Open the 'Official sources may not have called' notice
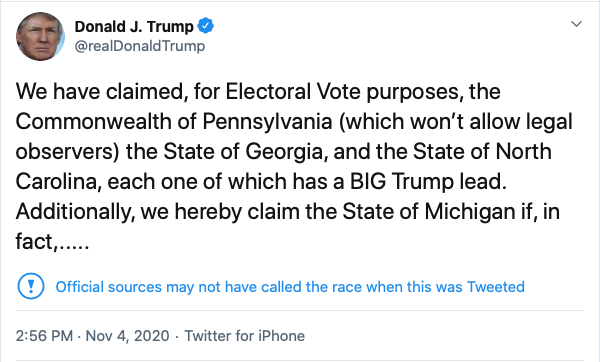The image size is (600, 362). 290,287
